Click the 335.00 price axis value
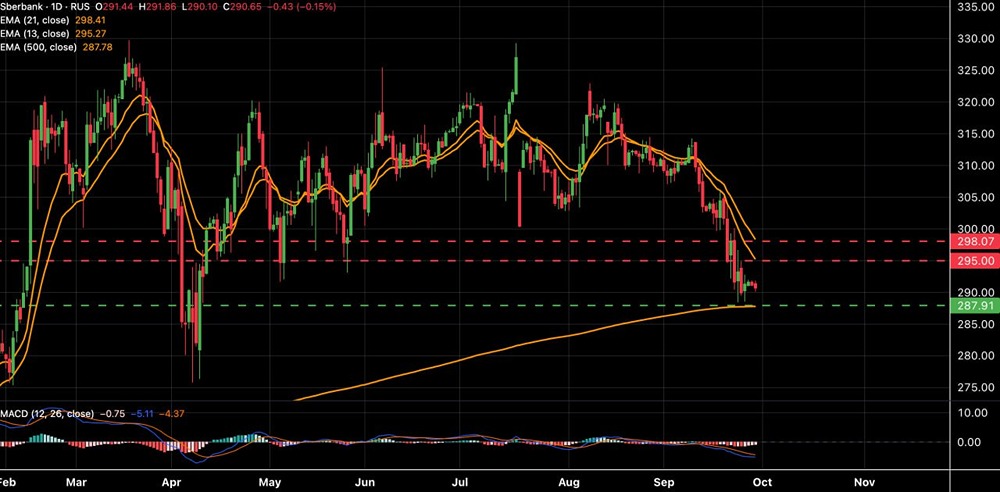 coord(976,7)
